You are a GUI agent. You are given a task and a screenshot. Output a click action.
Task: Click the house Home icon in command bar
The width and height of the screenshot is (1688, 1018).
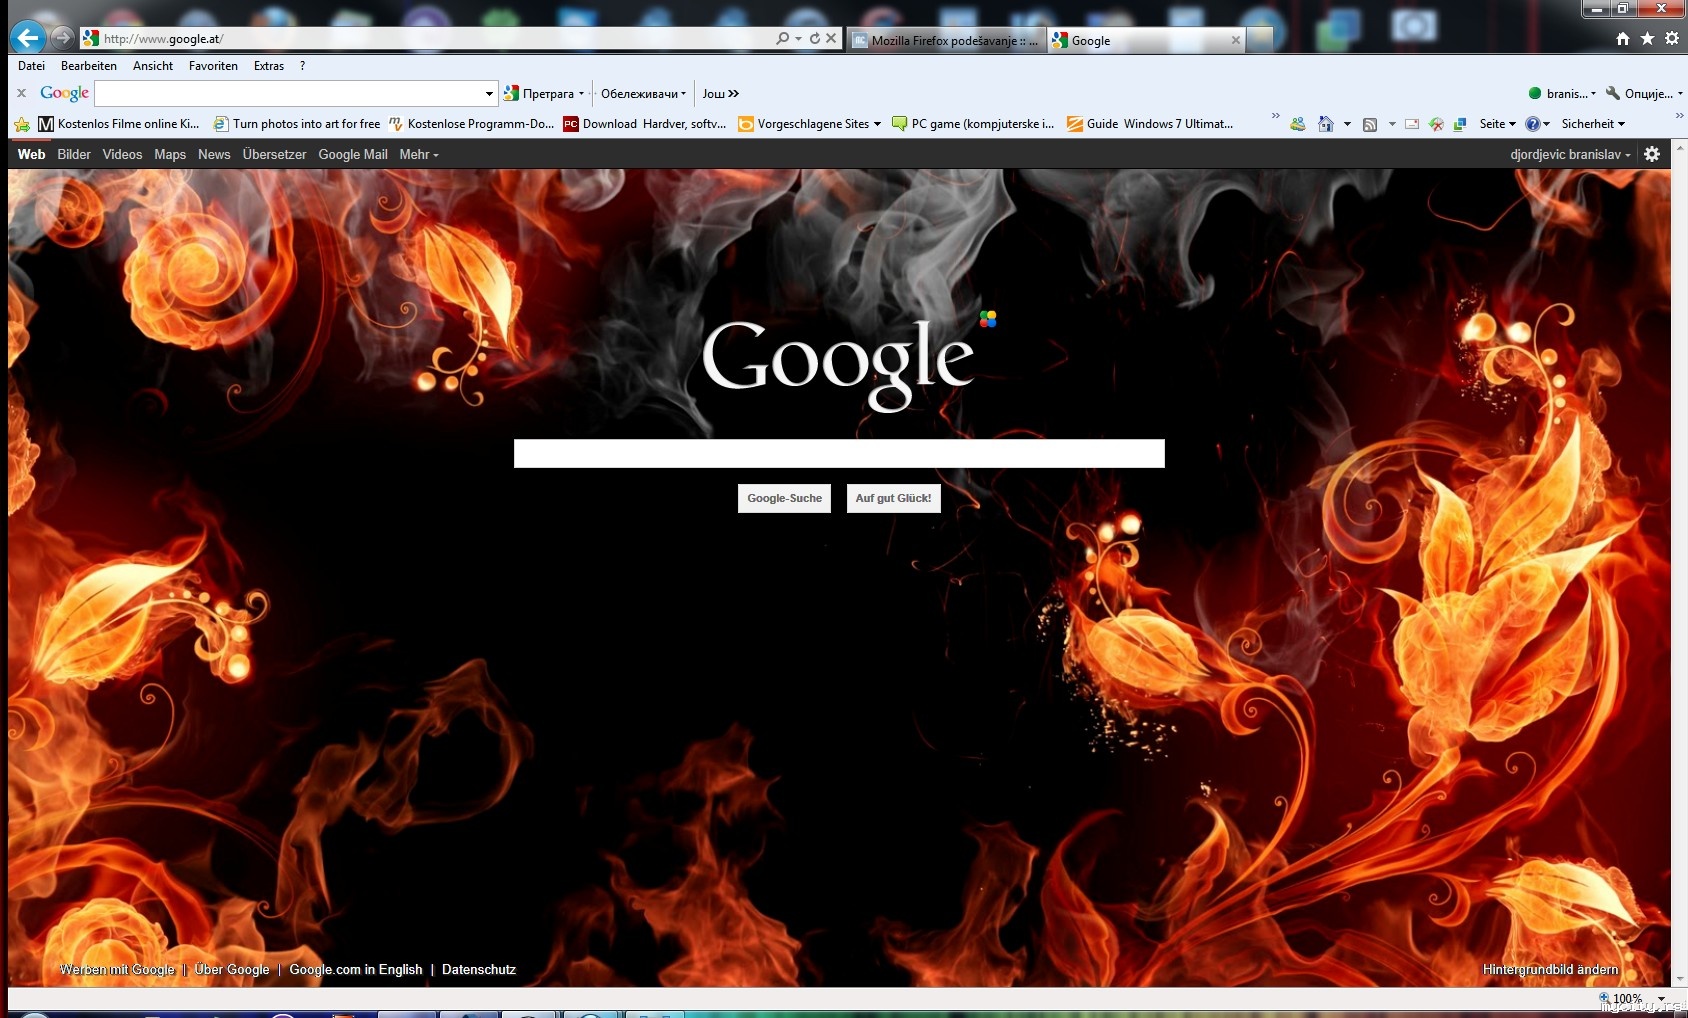pyautogui.click(x=1326, y=124)
